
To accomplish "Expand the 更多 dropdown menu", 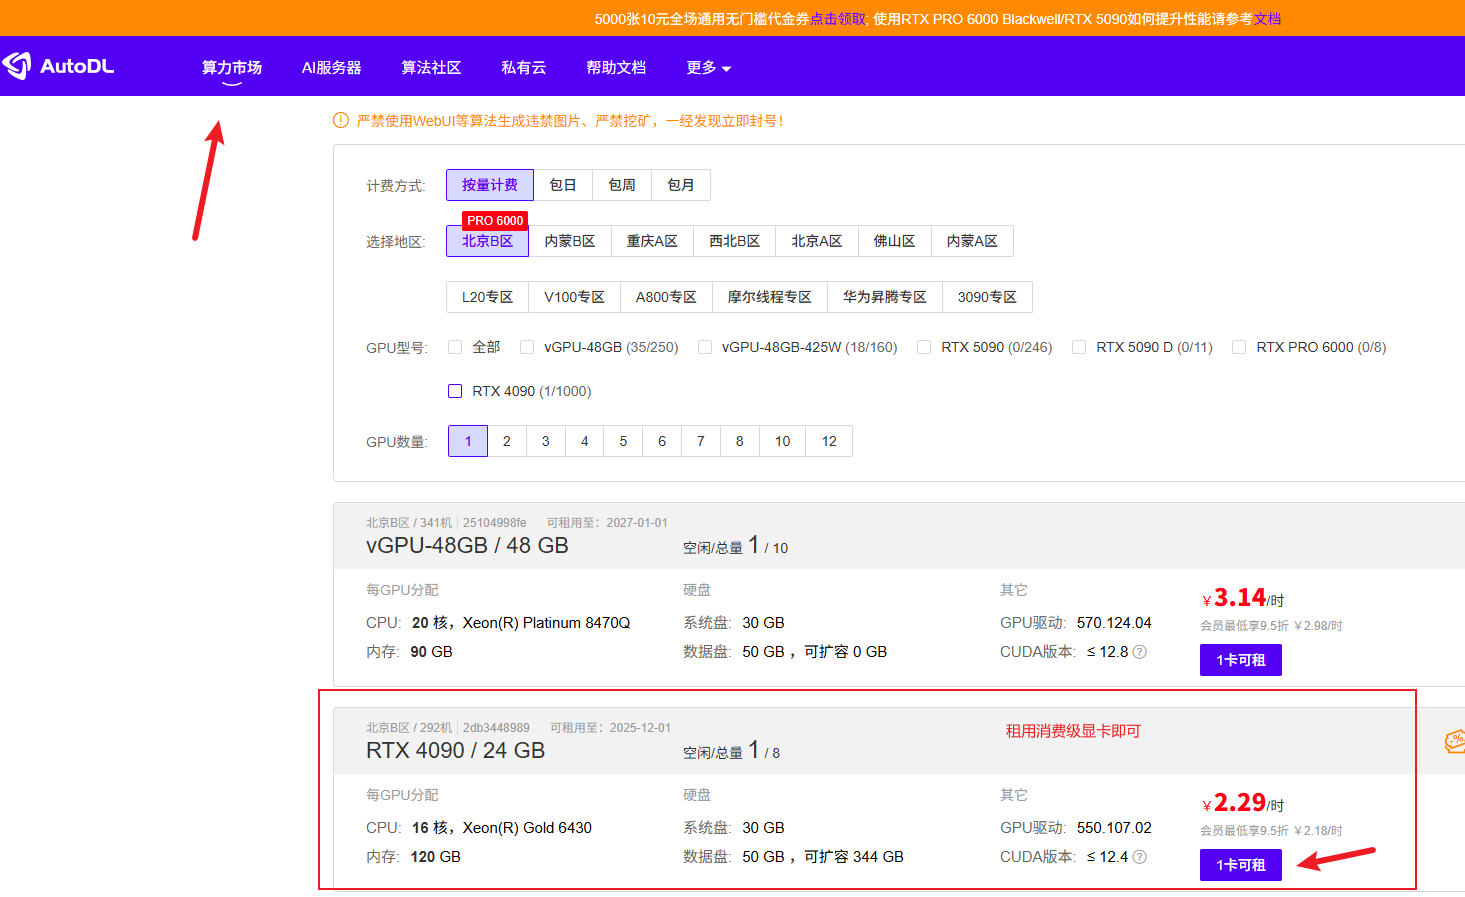I will [709, 67].
